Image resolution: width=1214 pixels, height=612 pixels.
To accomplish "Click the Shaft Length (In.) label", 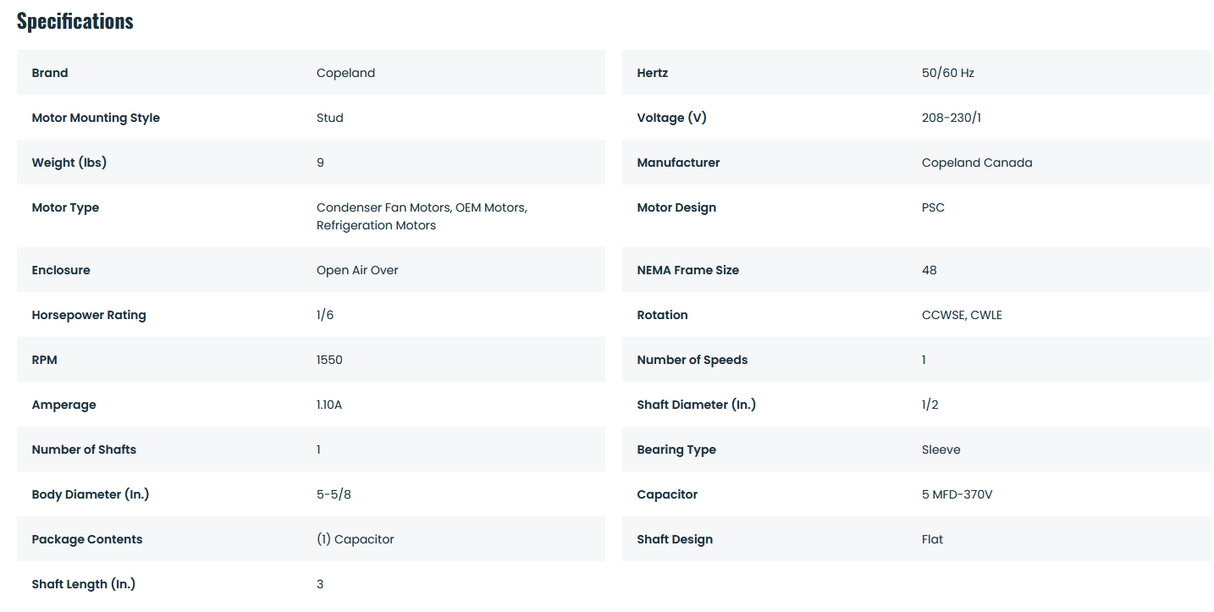I will click(x=84, y=584).
